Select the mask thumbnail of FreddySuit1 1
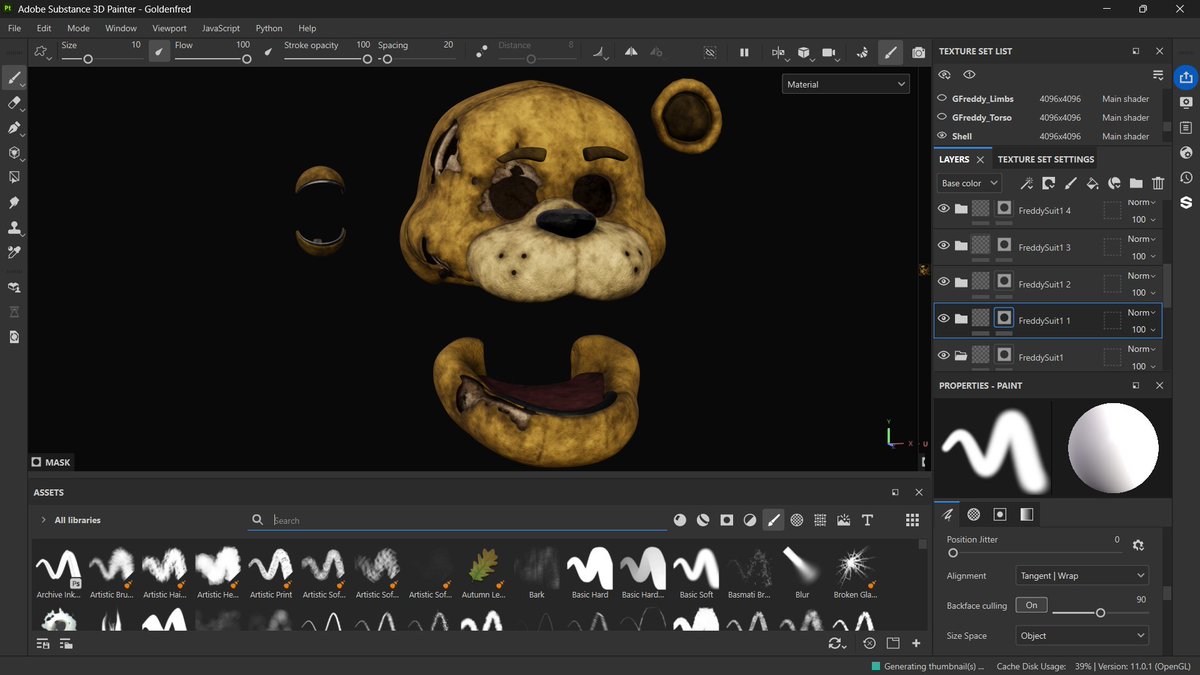 pyautogui.click(x=1004, y=319)
